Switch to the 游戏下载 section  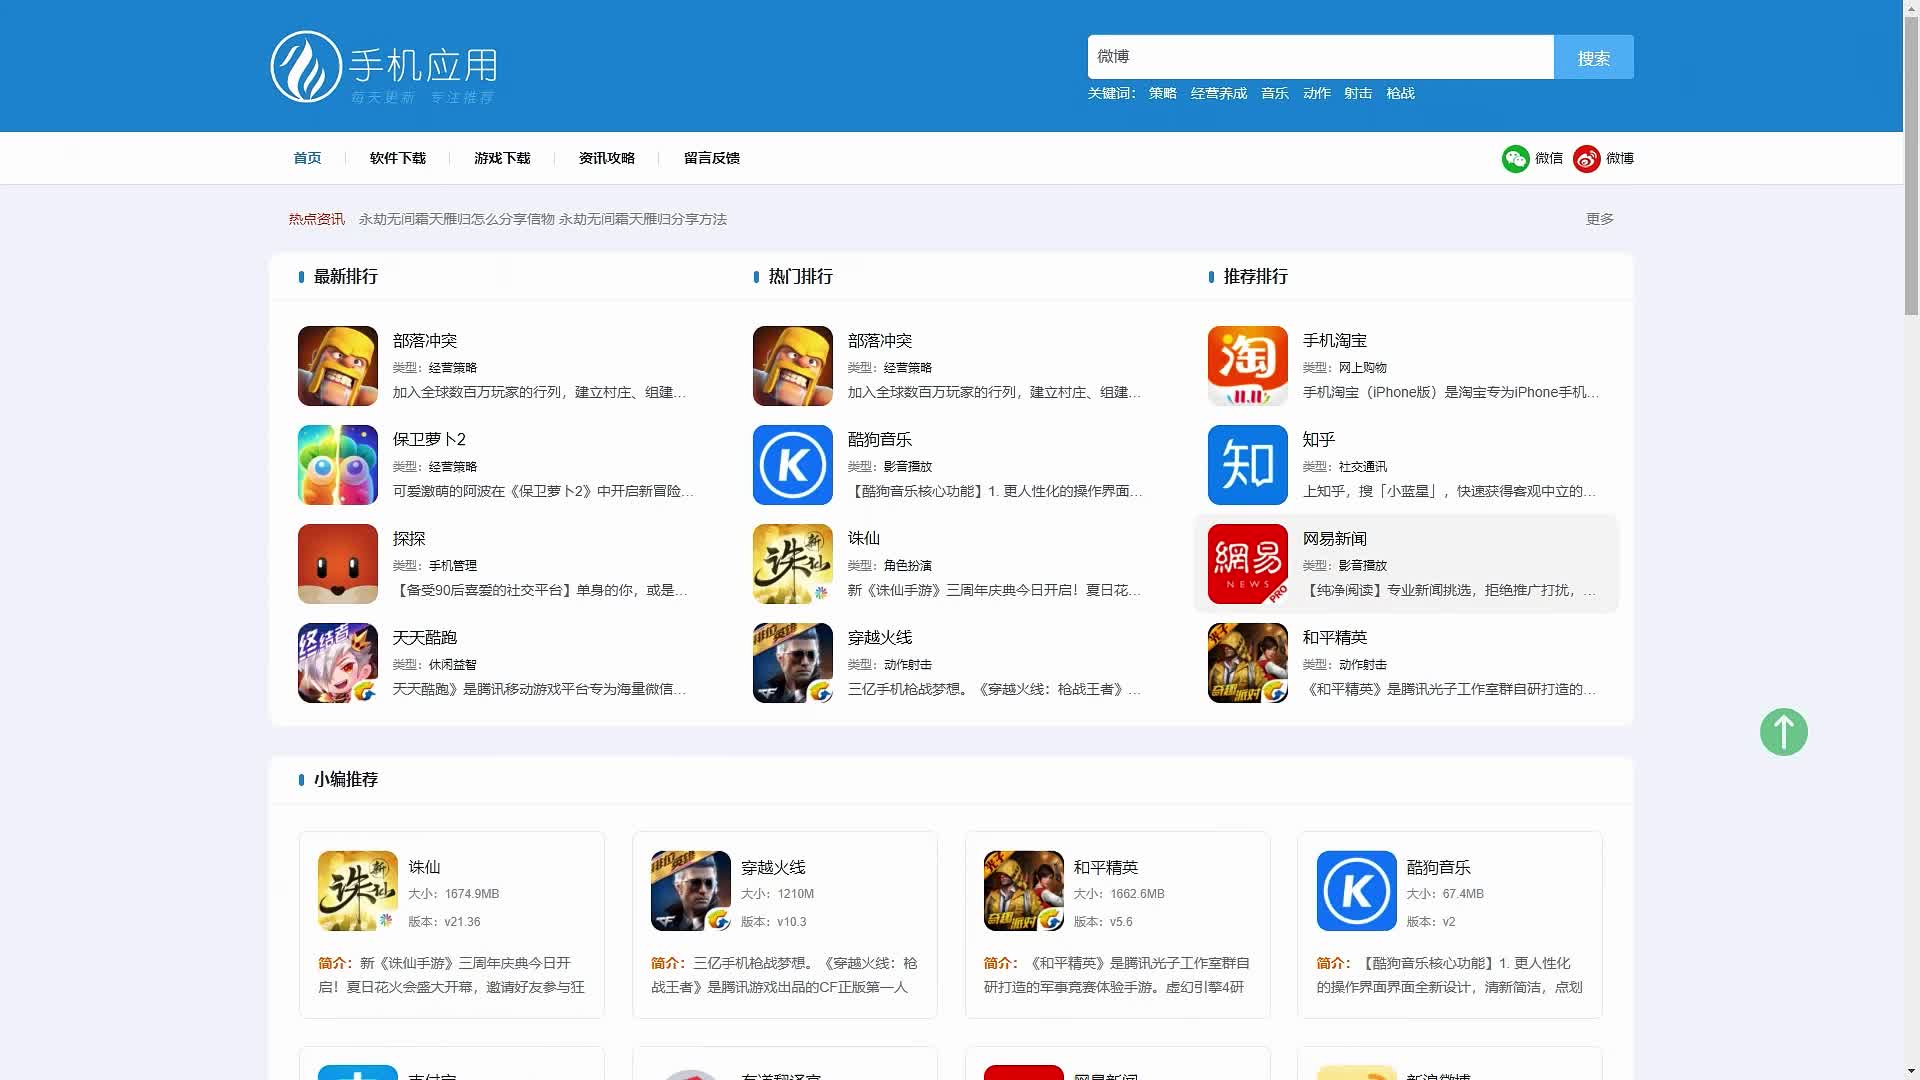(x=502, y=158)
